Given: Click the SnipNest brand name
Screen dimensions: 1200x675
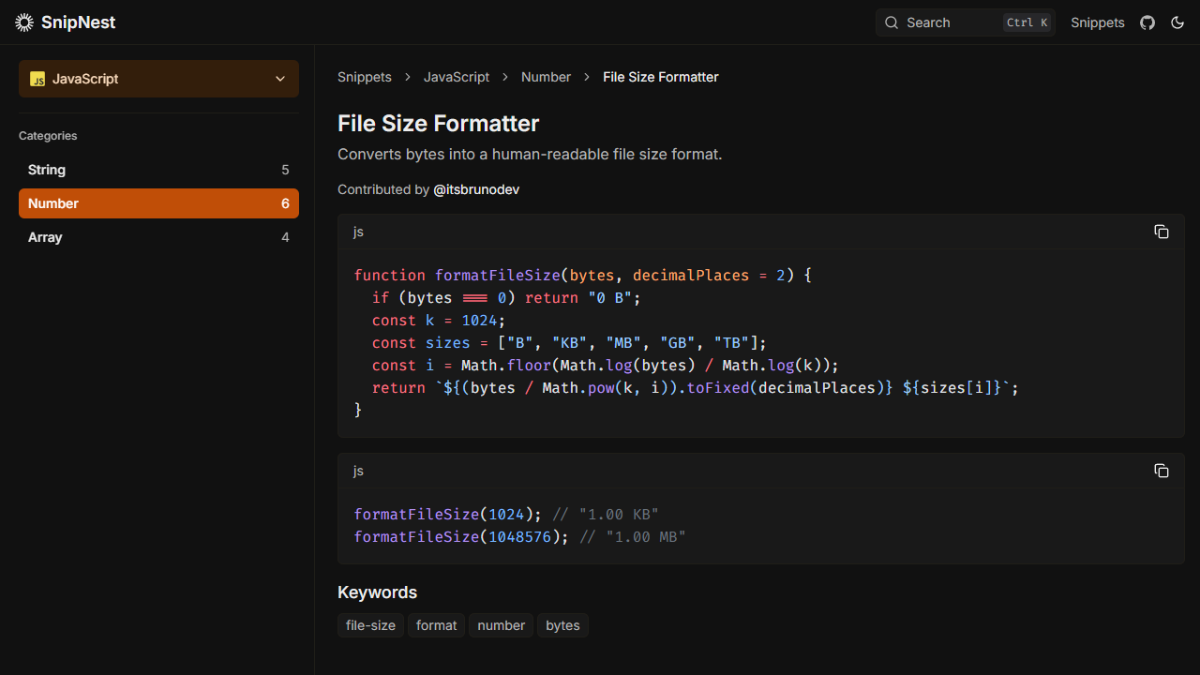Looking at the screenshot, I should pyautogui.click(x=78, y=22).
